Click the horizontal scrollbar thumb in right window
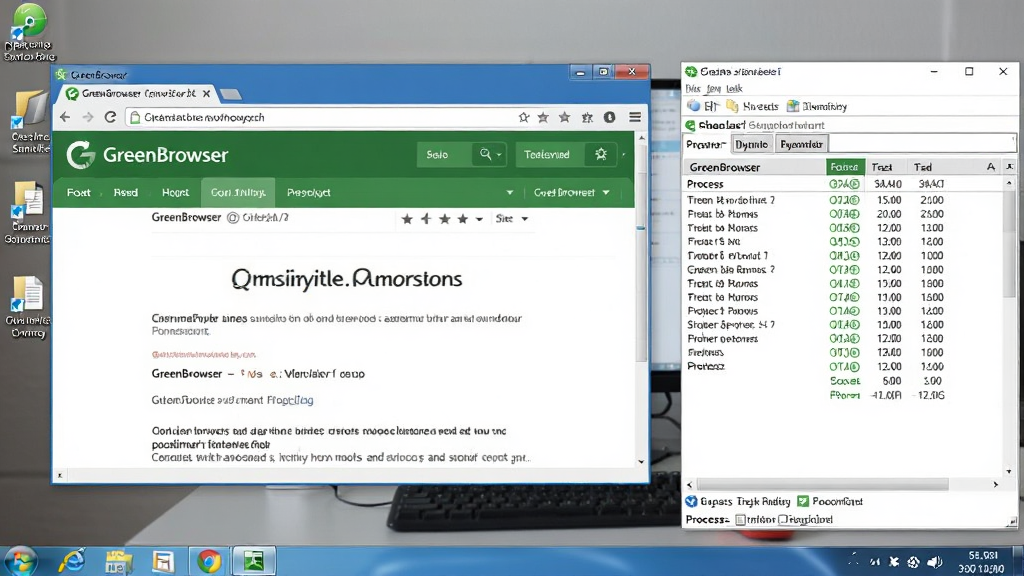Viewport: 1024px width, 576px height. click(822, 485)
